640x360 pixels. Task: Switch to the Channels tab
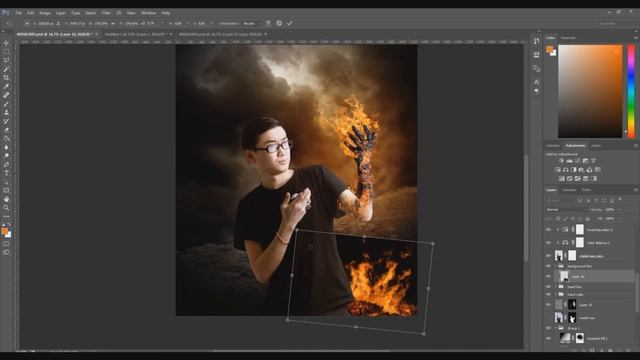(569, 190)
